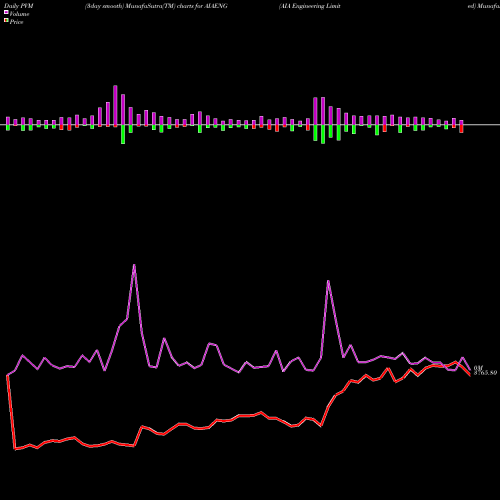Click the green-red Price legend swatch
Image resolution: width=500 pixels, height=500 pixels.
(6, 21)
